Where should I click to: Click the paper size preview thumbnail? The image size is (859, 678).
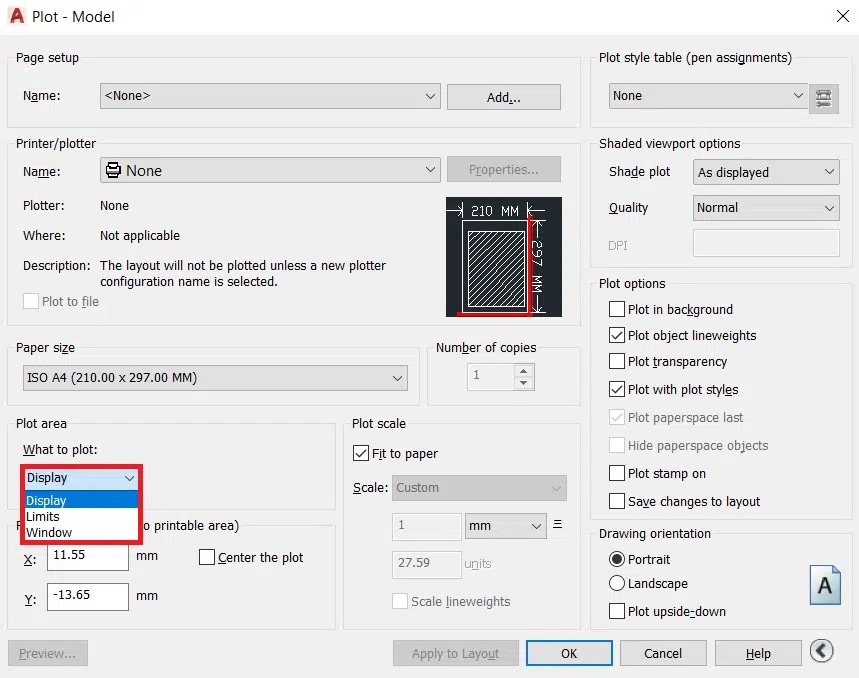[x=503, y=257]
